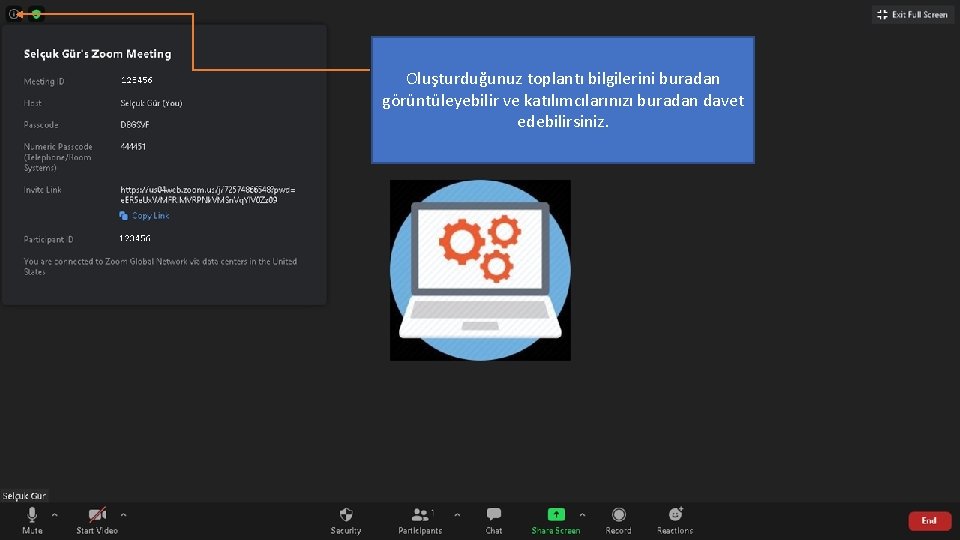Click the Passcode value D8GSvF

coord(135,124)
